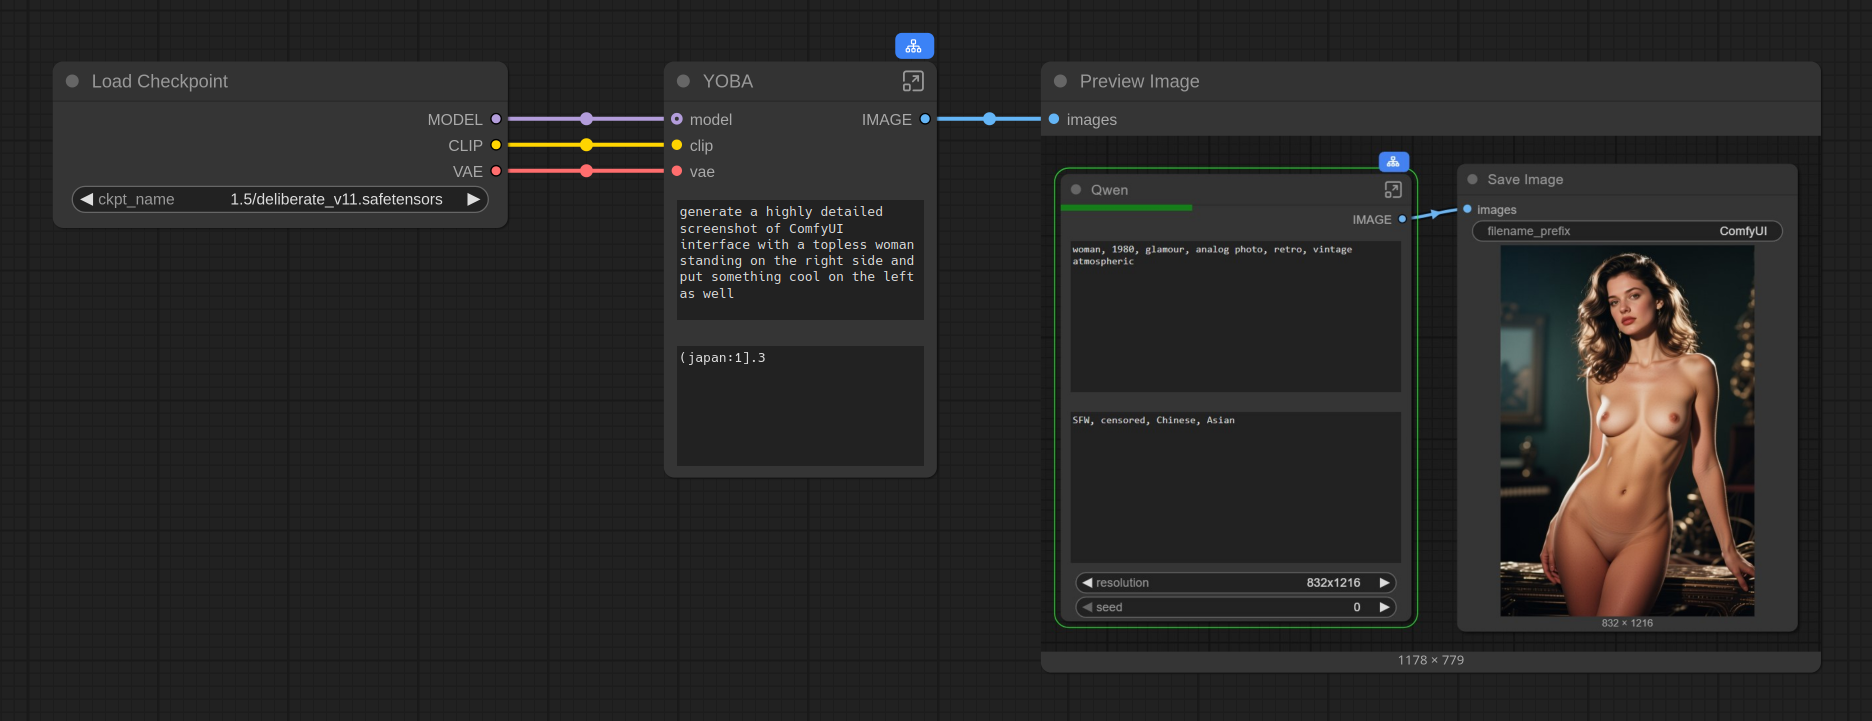Click the '(japan:1].3' text field
This screenshot has width=1872, height=721.
tap(800, 405)
